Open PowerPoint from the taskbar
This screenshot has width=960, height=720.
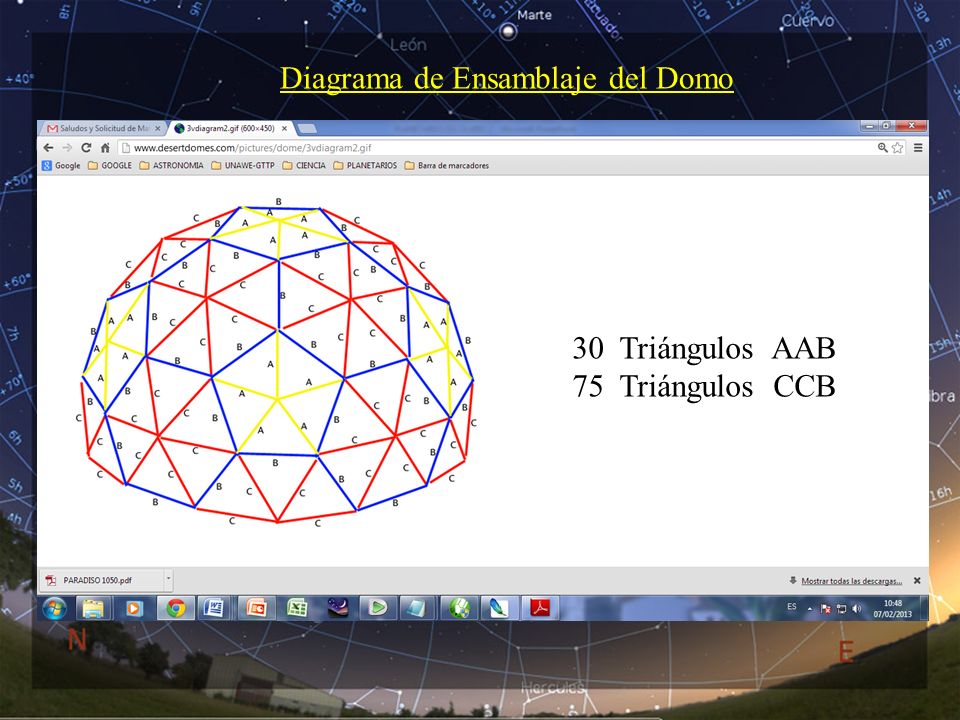(256, 608)
